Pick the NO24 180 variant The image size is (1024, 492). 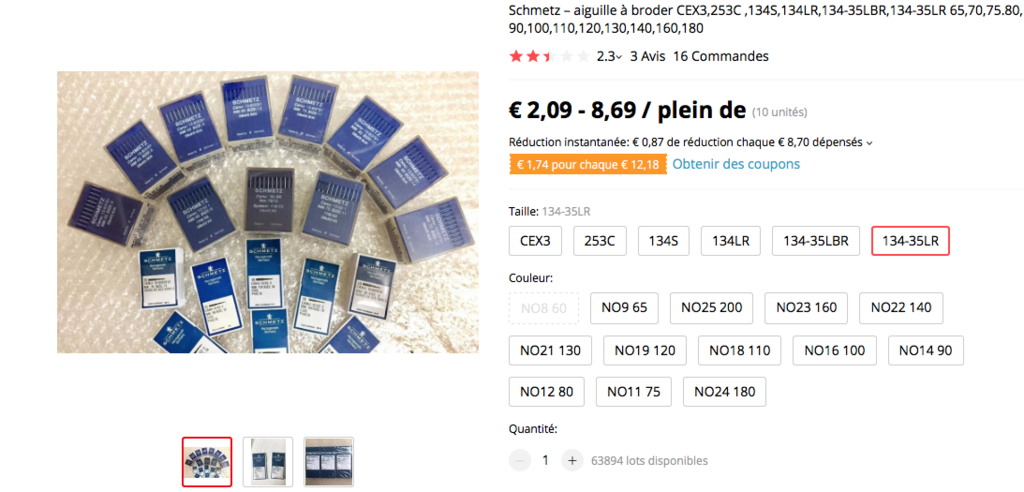[724, 392]
